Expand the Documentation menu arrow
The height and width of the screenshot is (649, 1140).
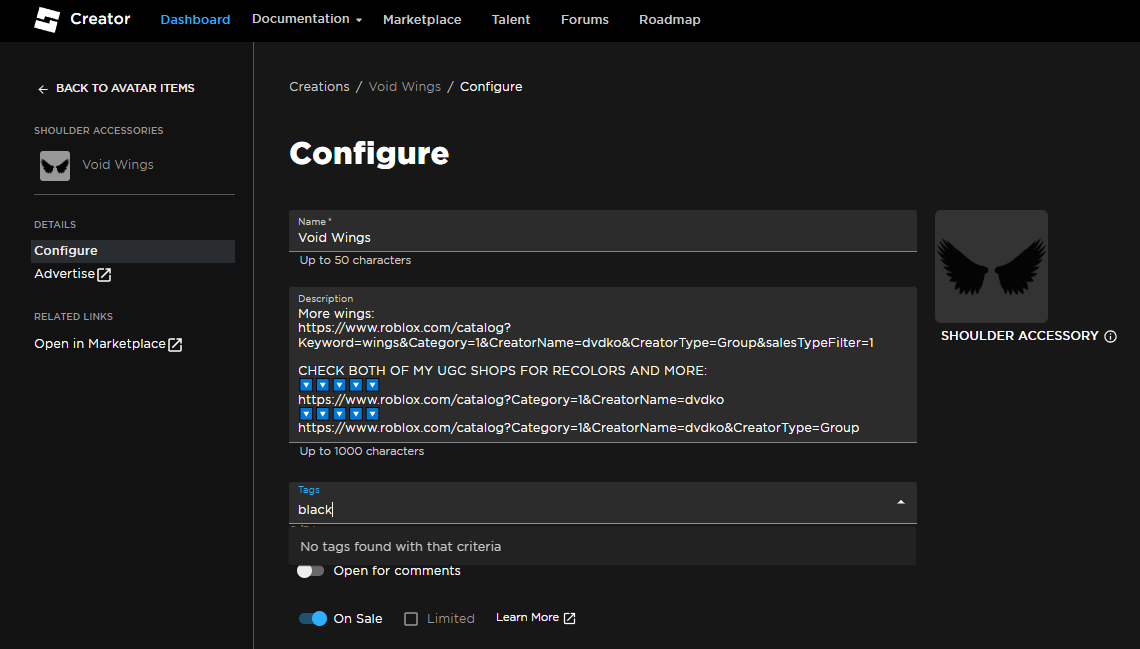(359, 20)
